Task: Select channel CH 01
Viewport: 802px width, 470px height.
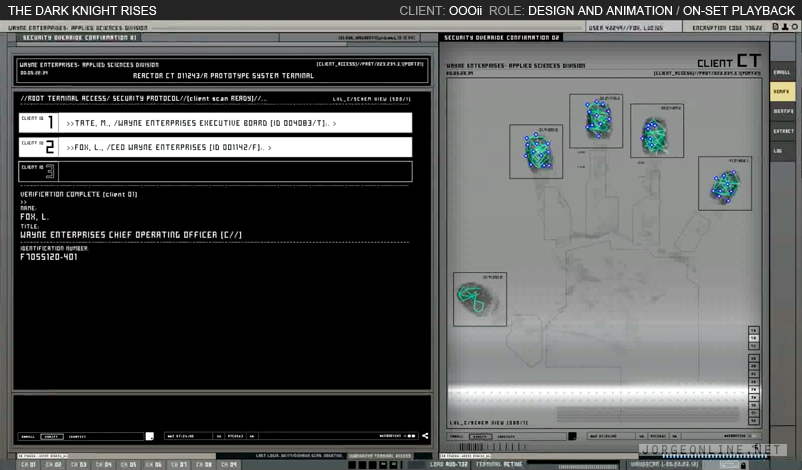Action: pos(28,464)
